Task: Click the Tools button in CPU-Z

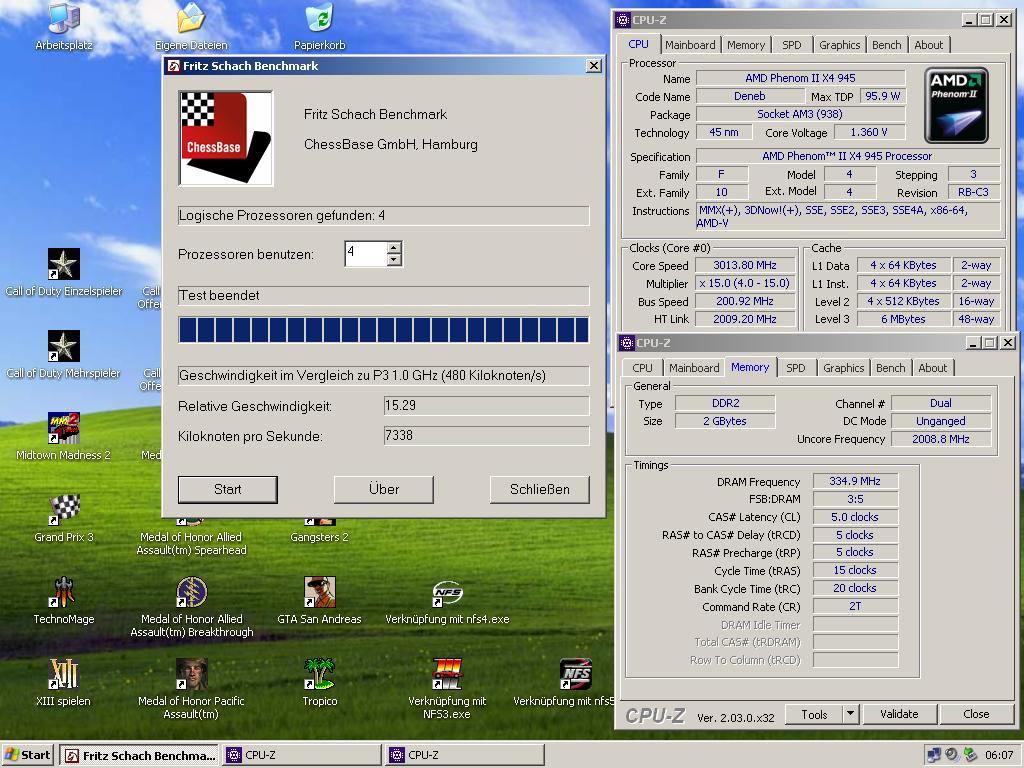Action: click(x=814, y=714)
